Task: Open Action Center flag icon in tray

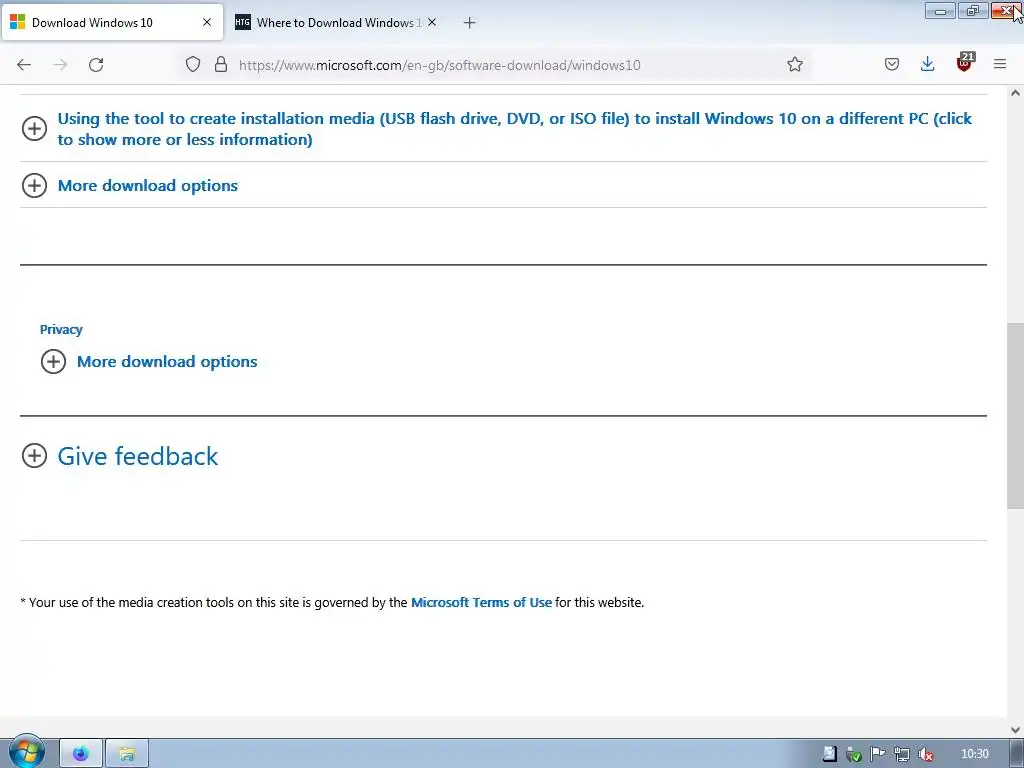Action: [878, 754]
